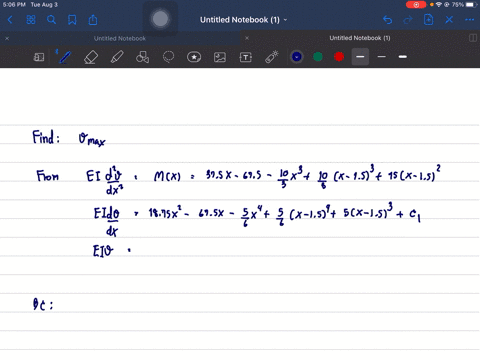The height and width of the screenshot is (360, 480).
Task: Choose the red pen color
Action: pyautogui.click(x=339, y=57)
